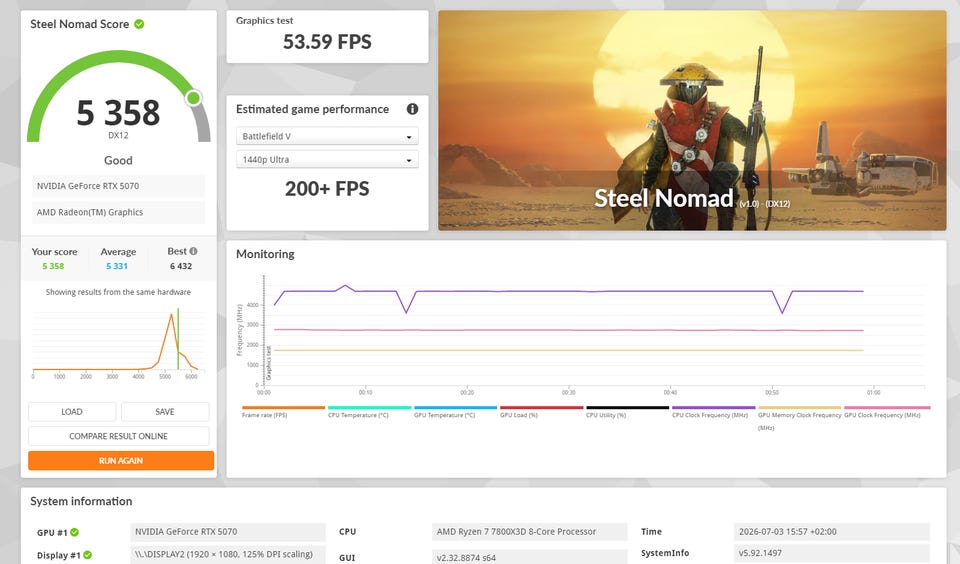
Task: Click the info icon beside Best score
Action: click(x=193, y=251)
